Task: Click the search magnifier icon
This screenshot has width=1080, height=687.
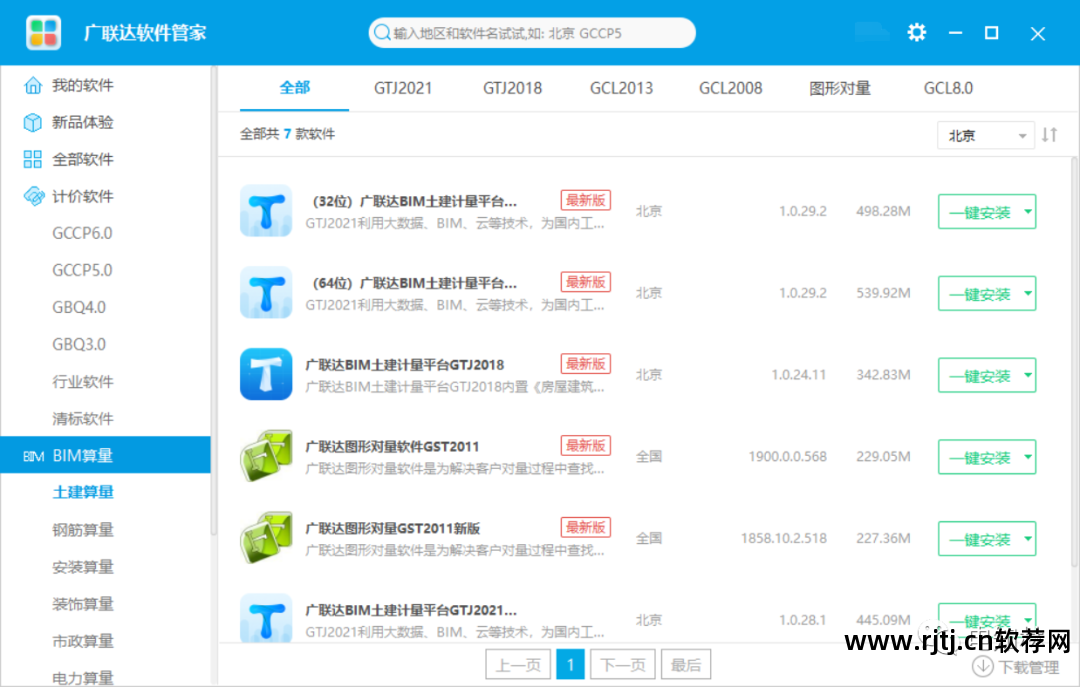Action: coord(382,32)
